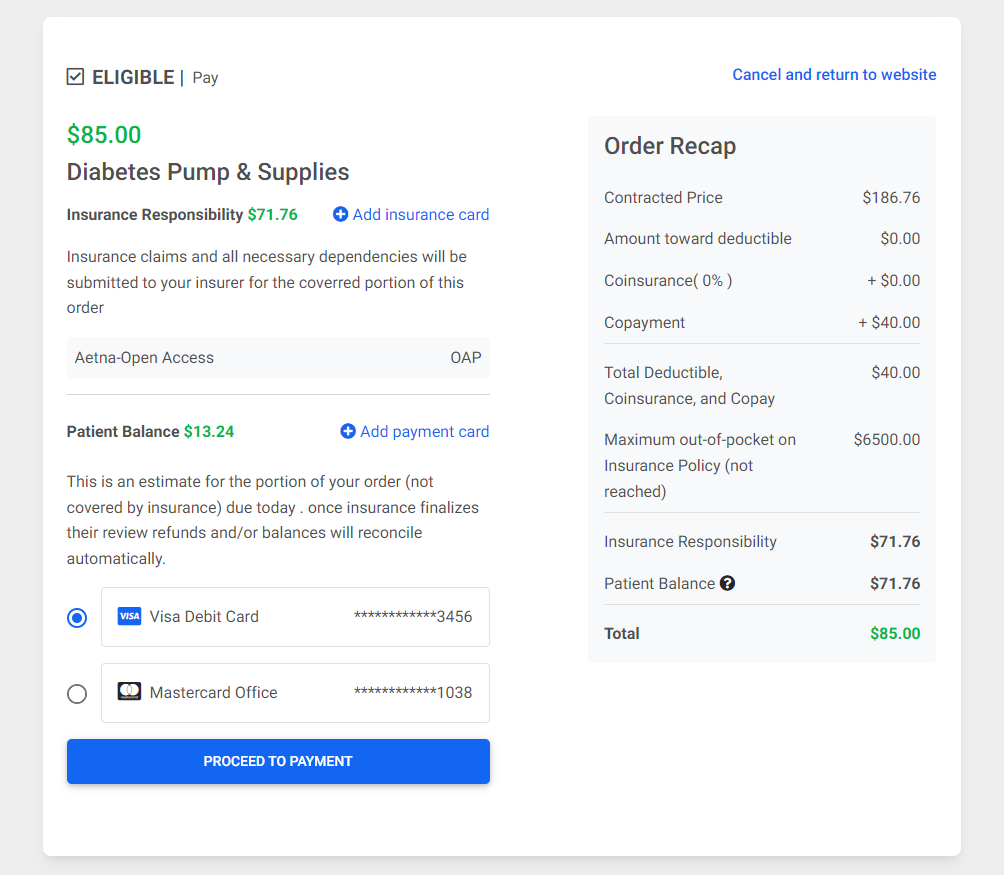Click the Visa logo on the debit card entry

coord(129,617)
